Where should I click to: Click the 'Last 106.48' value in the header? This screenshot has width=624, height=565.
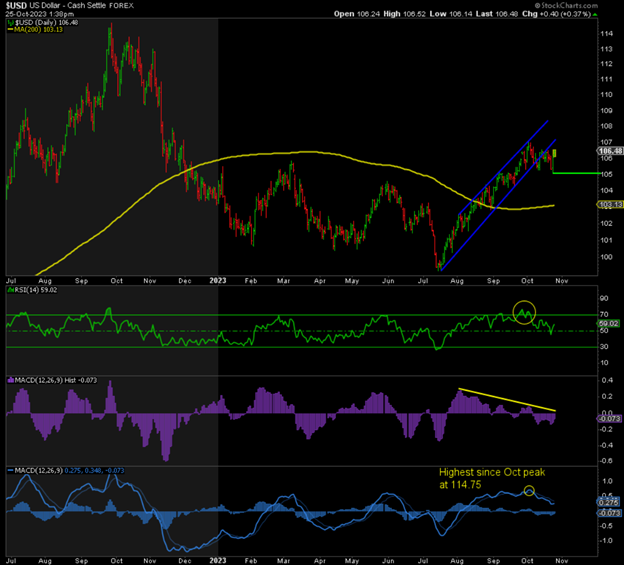497,14
